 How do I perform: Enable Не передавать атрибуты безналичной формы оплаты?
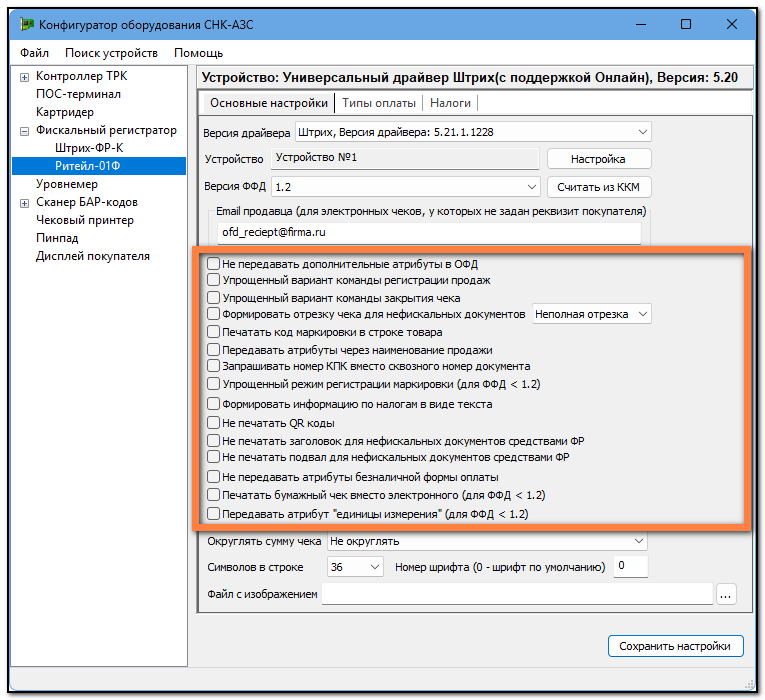(213, 477)
